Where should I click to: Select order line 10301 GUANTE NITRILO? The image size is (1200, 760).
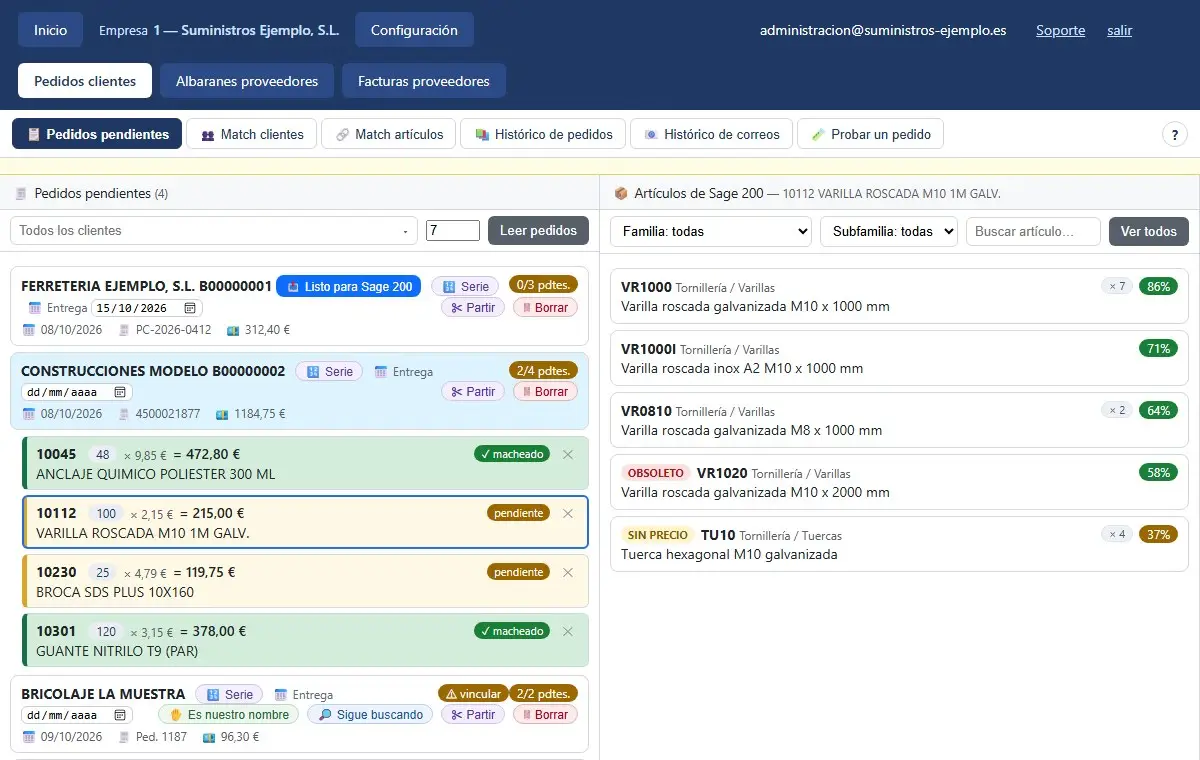pyautogui.click(x=305, y=640)
